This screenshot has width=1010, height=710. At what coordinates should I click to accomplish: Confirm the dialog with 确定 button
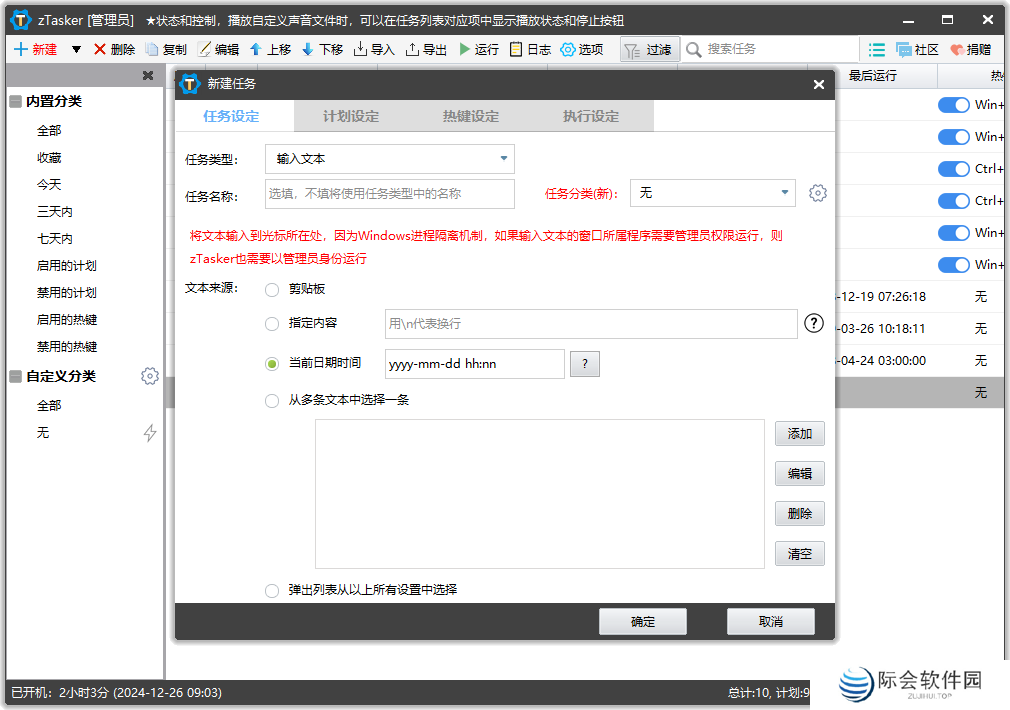pos(642,621)
